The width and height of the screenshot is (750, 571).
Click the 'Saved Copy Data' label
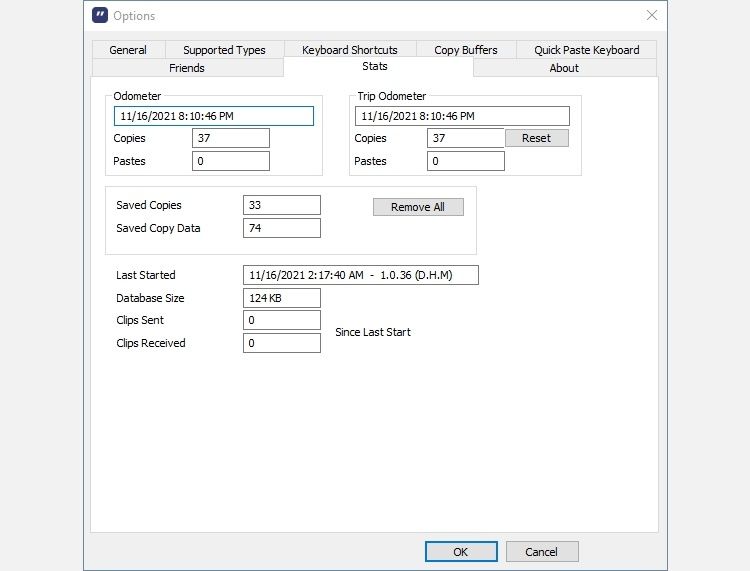pyautogui.click(x=158, y=228)
